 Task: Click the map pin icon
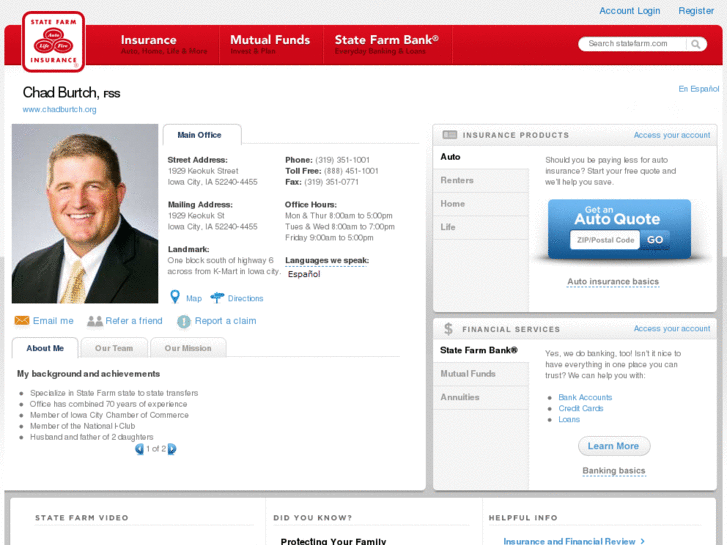click(x=175, y=297)
